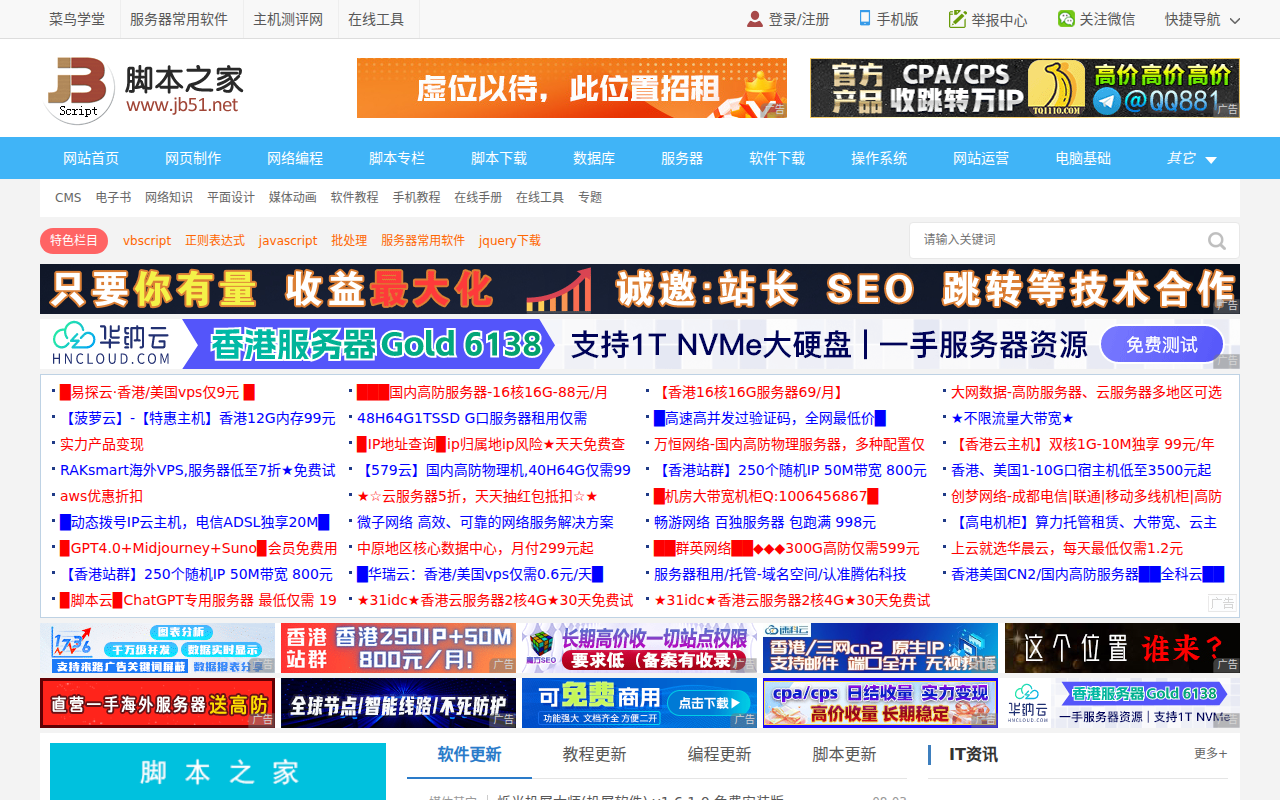1280x800 pixels.
Task: Open the 操作系统 nav item
Action: pos(879,158)
